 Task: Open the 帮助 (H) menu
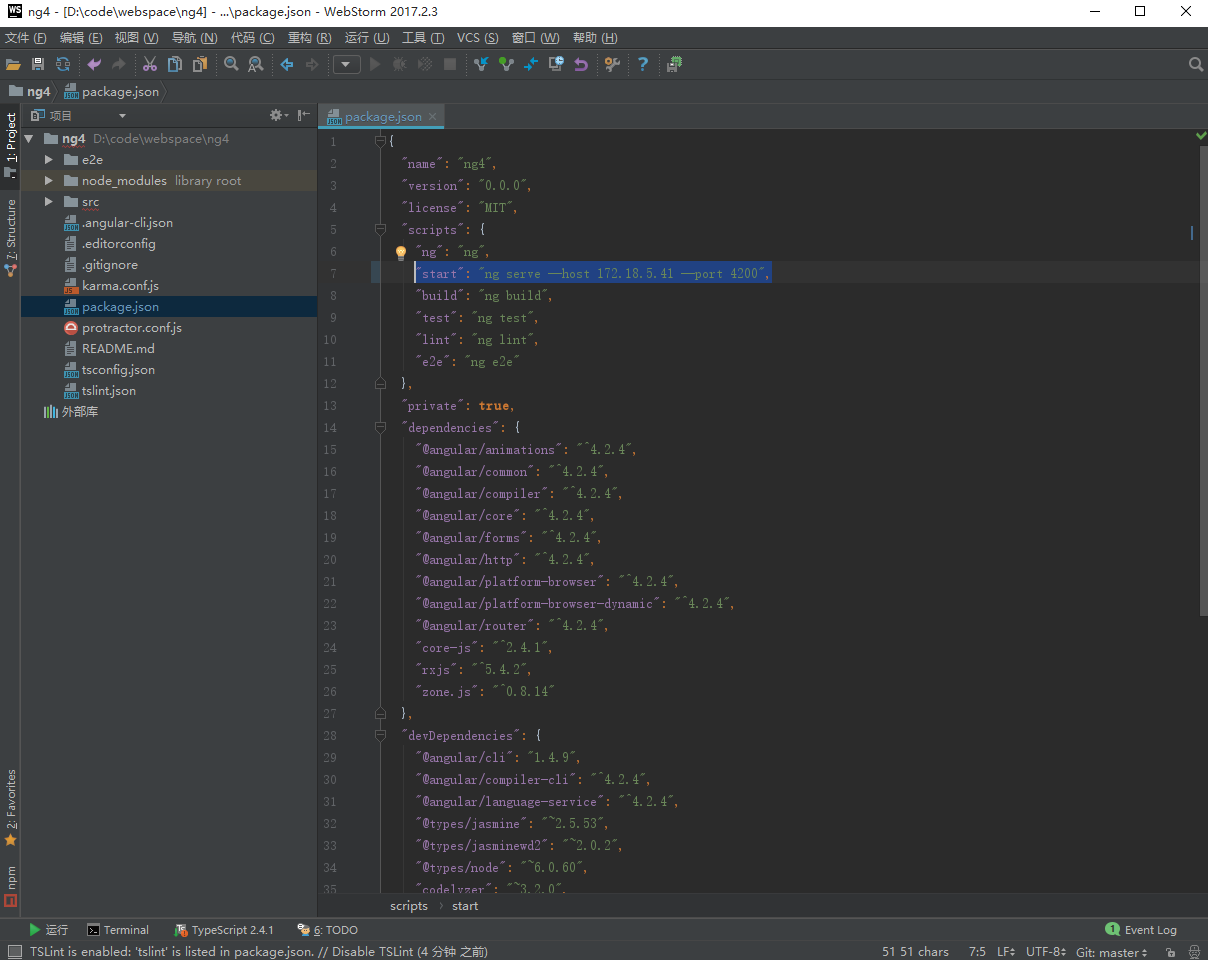[x=595, y=38]
